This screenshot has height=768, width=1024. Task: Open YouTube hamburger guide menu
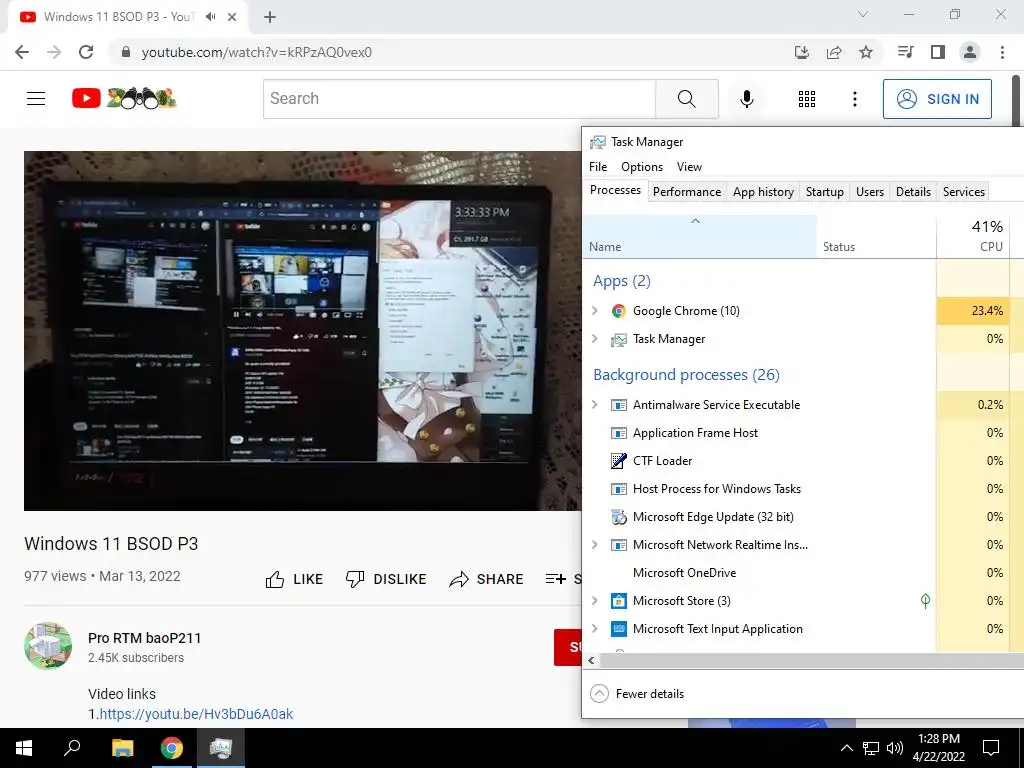[x=36, y=99]
